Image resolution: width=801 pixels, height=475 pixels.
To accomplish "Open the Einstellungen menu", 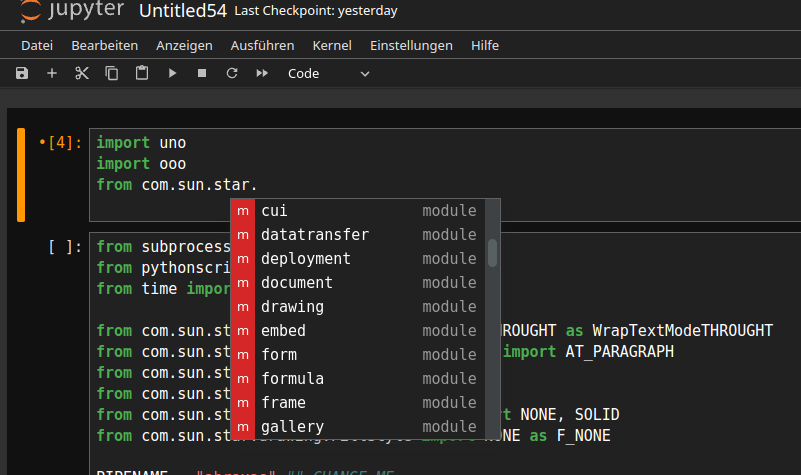I will pyautogui.click(x=411, y=45).
